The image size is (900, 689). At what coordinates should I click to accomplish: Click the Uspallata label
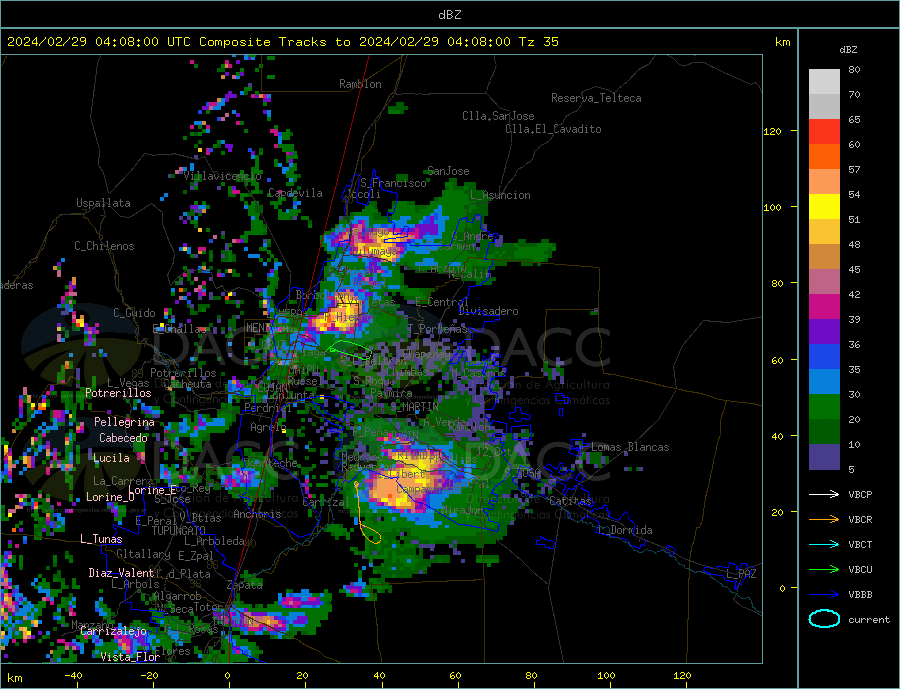[x=103, y=203]
